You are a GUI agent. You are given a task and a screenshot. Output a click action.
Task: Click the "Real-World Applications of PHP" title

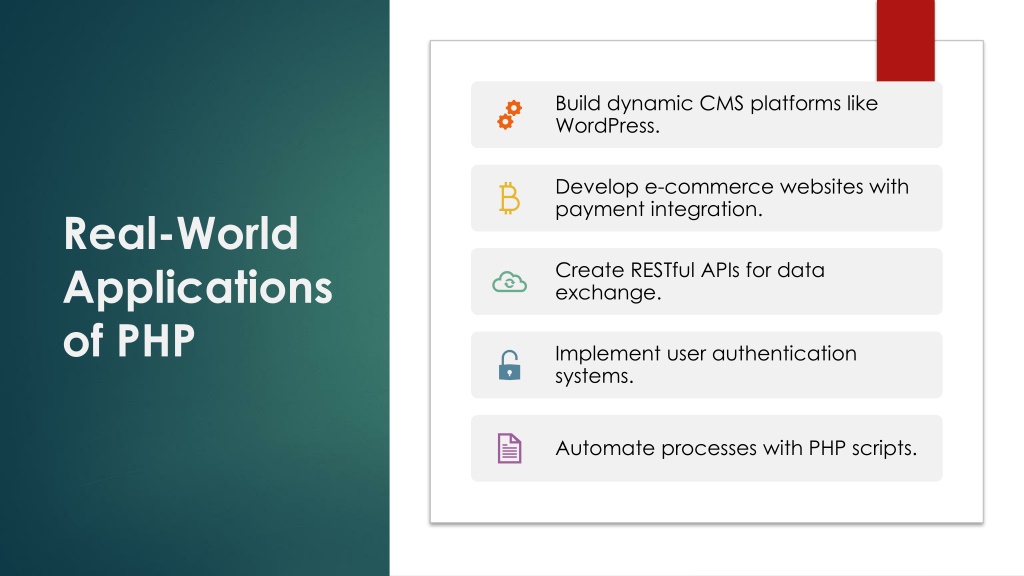coord(198,287)
